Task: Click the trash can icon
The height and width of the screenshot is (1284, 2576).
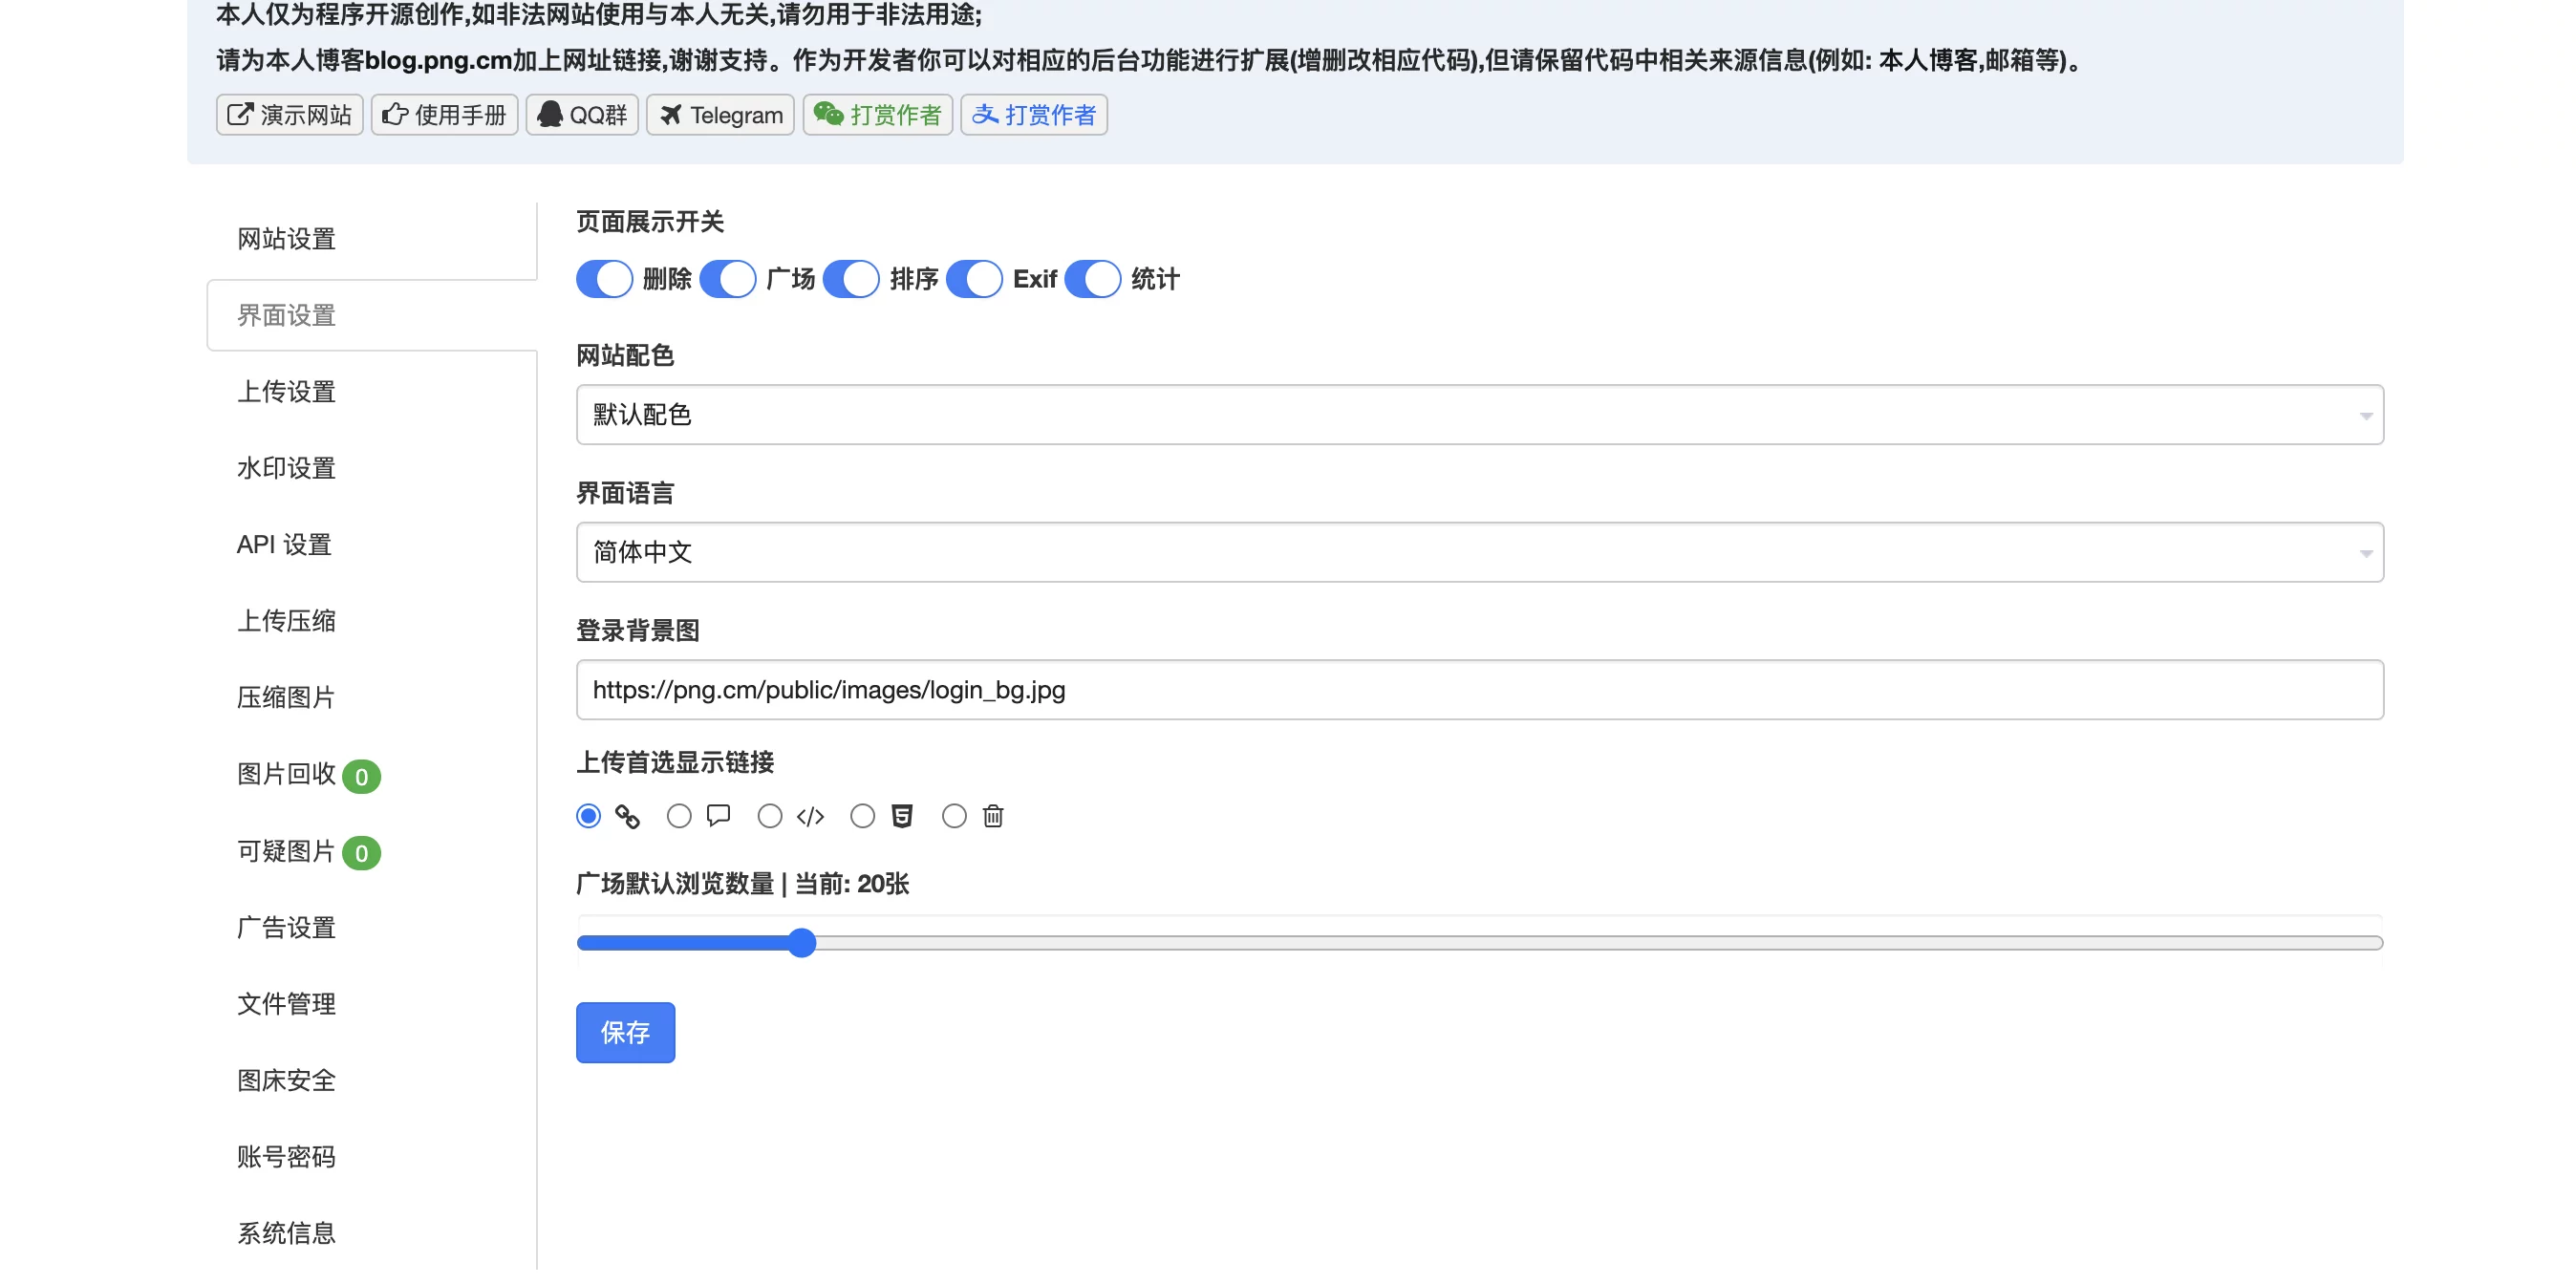Action: pos(993,816)
